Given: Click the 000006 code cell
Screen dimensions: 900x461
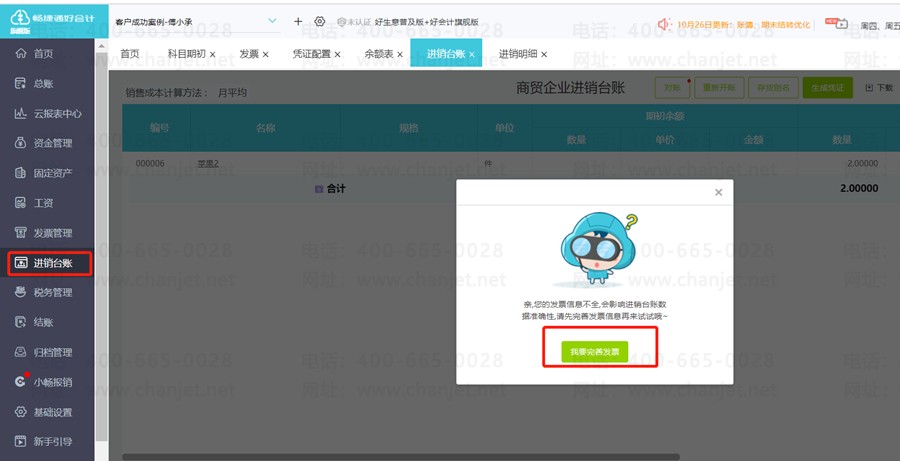Looking at the screenshot, I should pyautogui.click(x=150, y=164).
